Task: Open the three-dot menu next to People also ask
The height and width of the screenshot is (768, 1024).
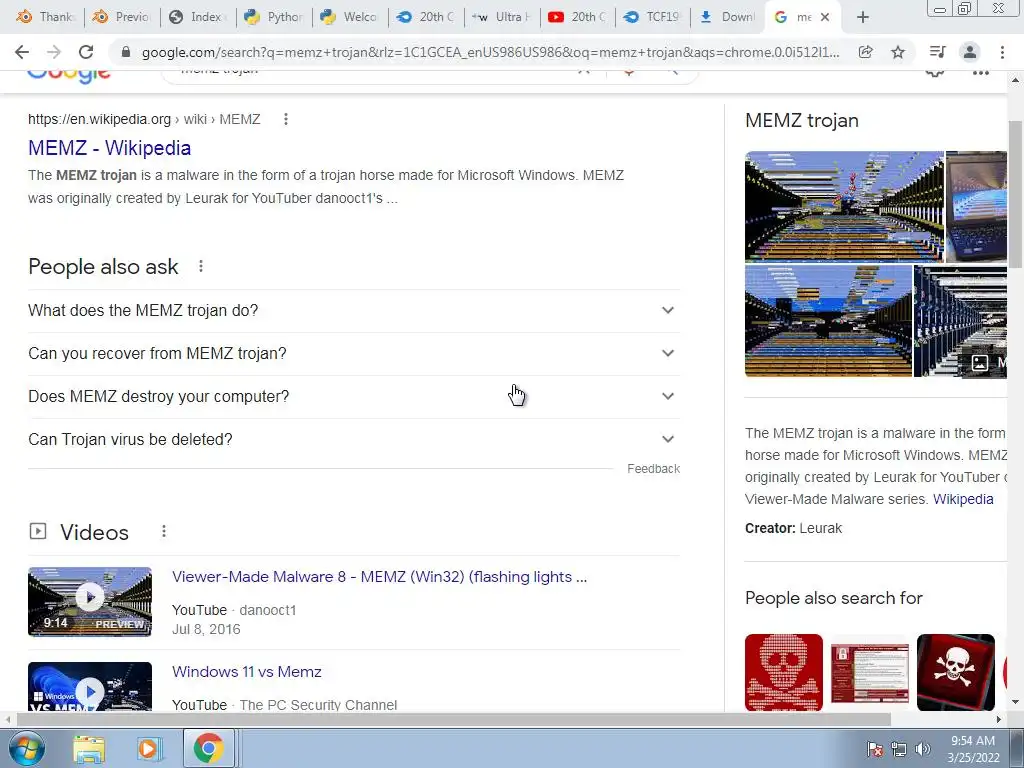Action: point(201,266)
